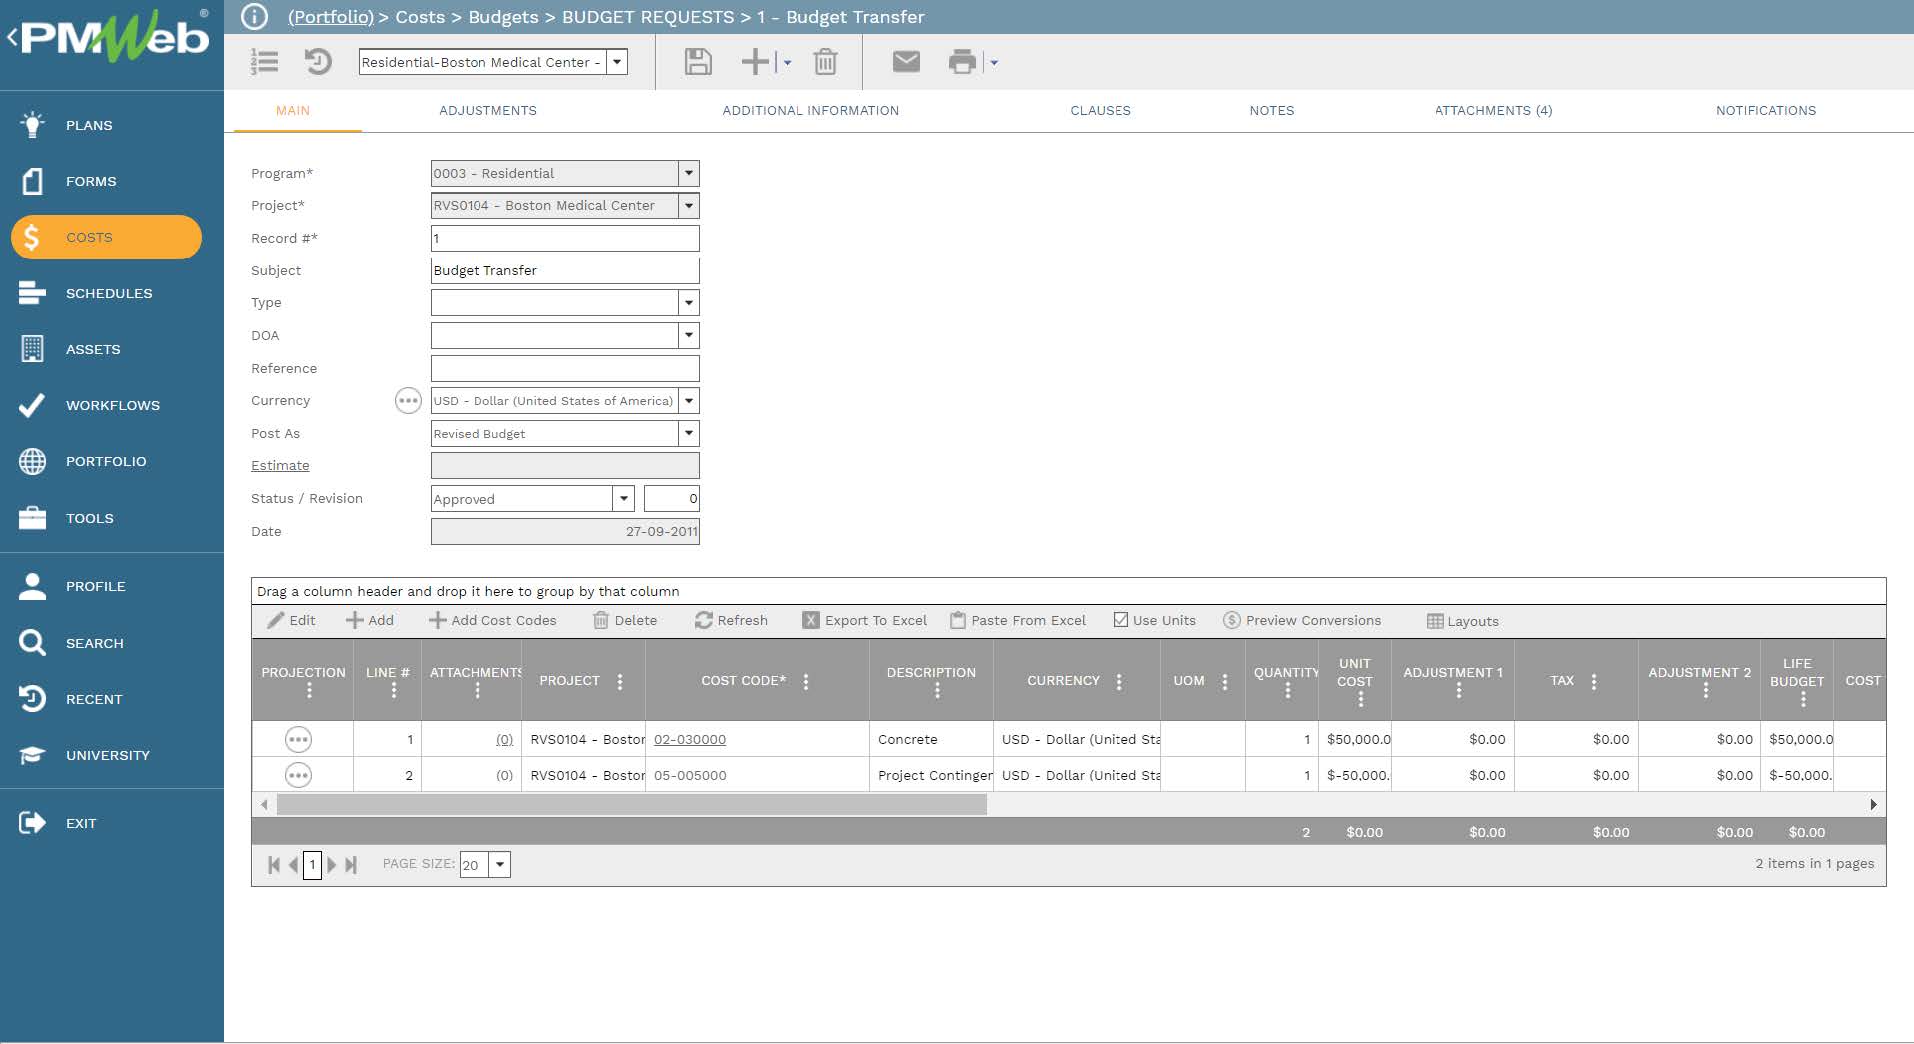Open the email envelope icon
Image resolution: width=1914 pixels, height=1044 pixels.
click(906, 62)
